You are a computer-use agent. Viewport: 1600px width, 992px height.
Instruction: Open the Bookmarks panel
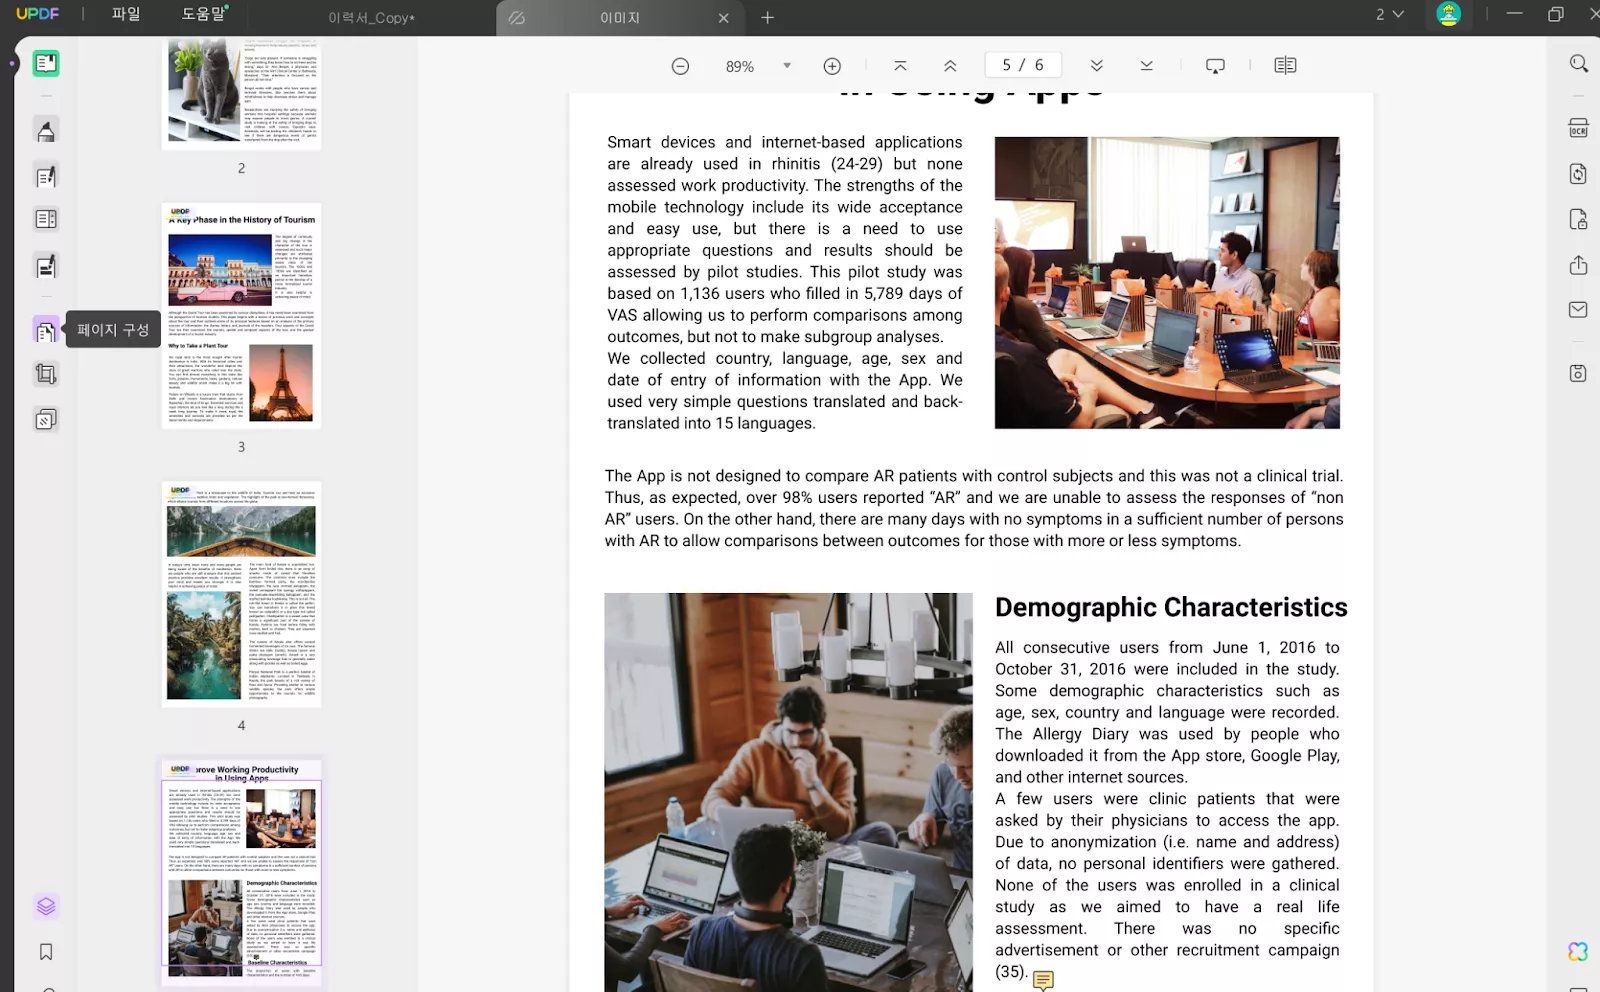click(x=46, y=952)
